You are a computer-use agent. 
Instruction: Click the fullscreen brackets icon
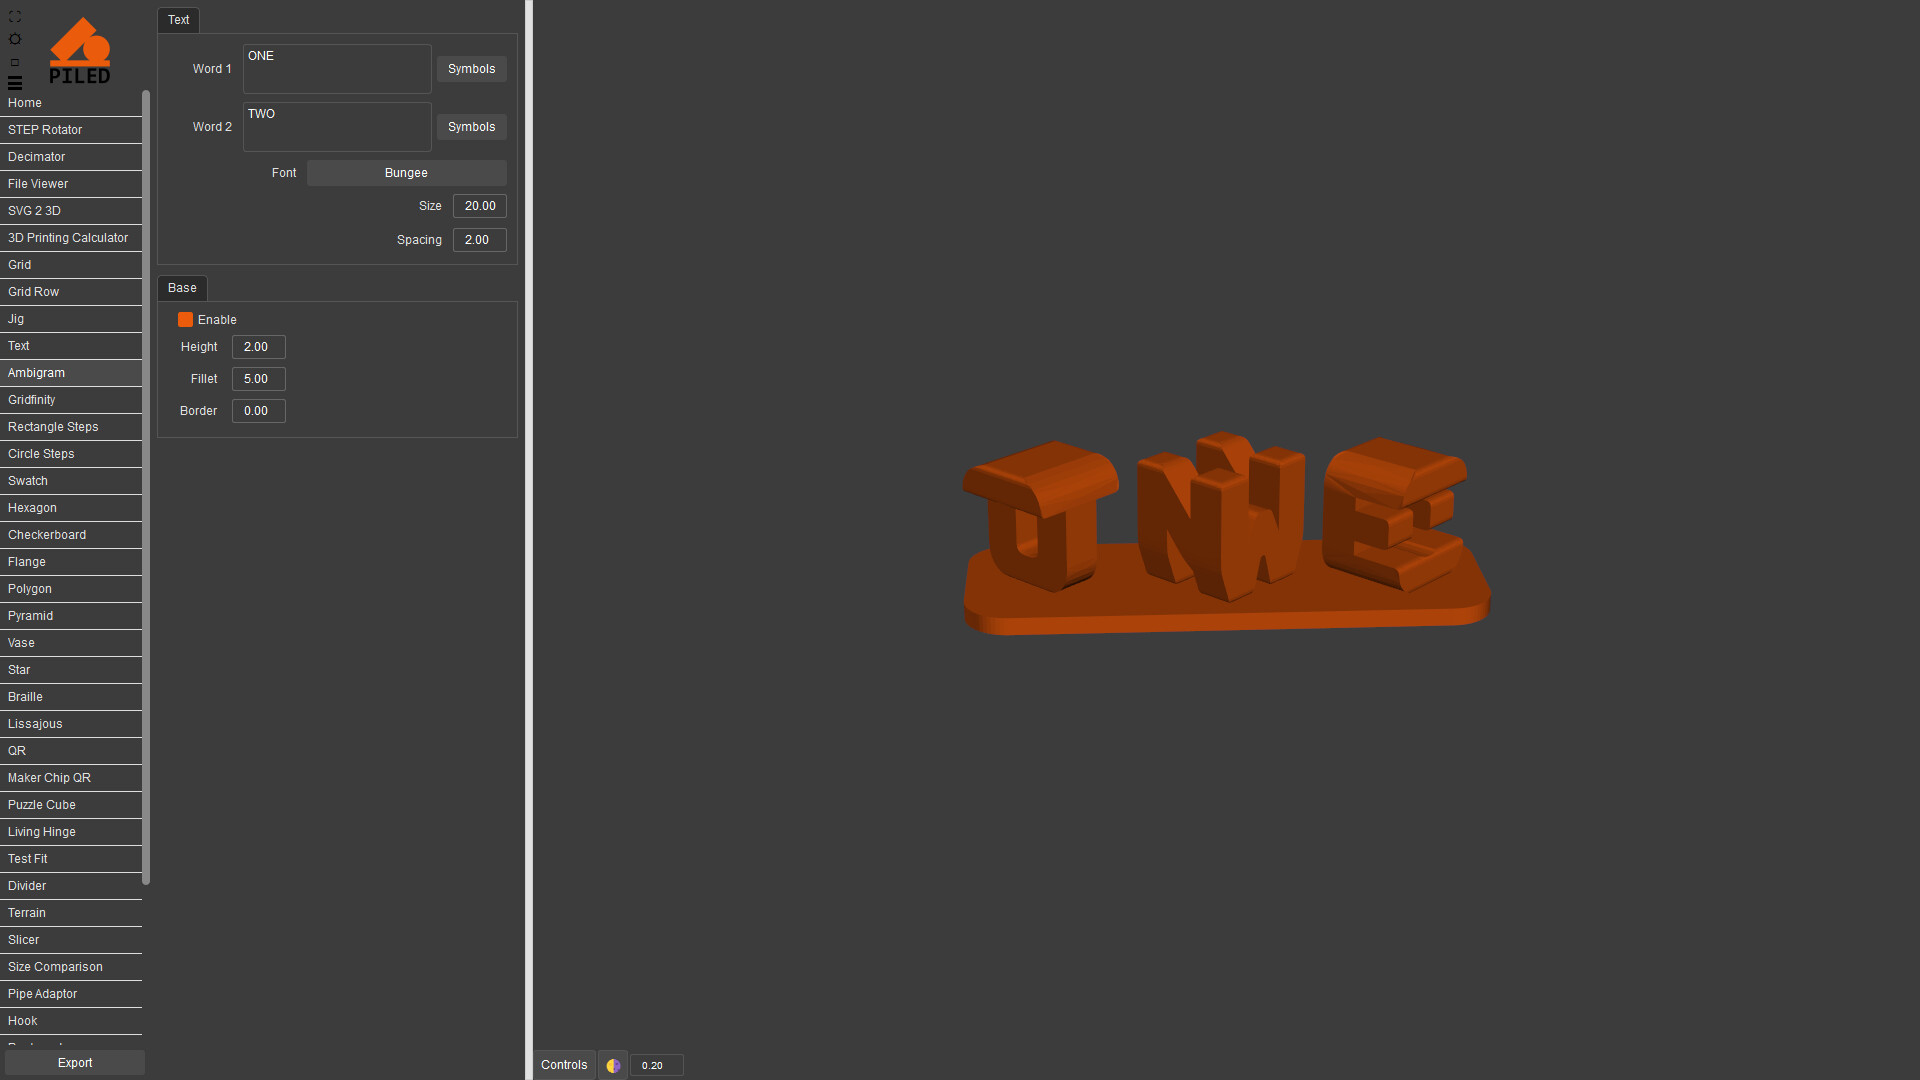coord(14,17)
